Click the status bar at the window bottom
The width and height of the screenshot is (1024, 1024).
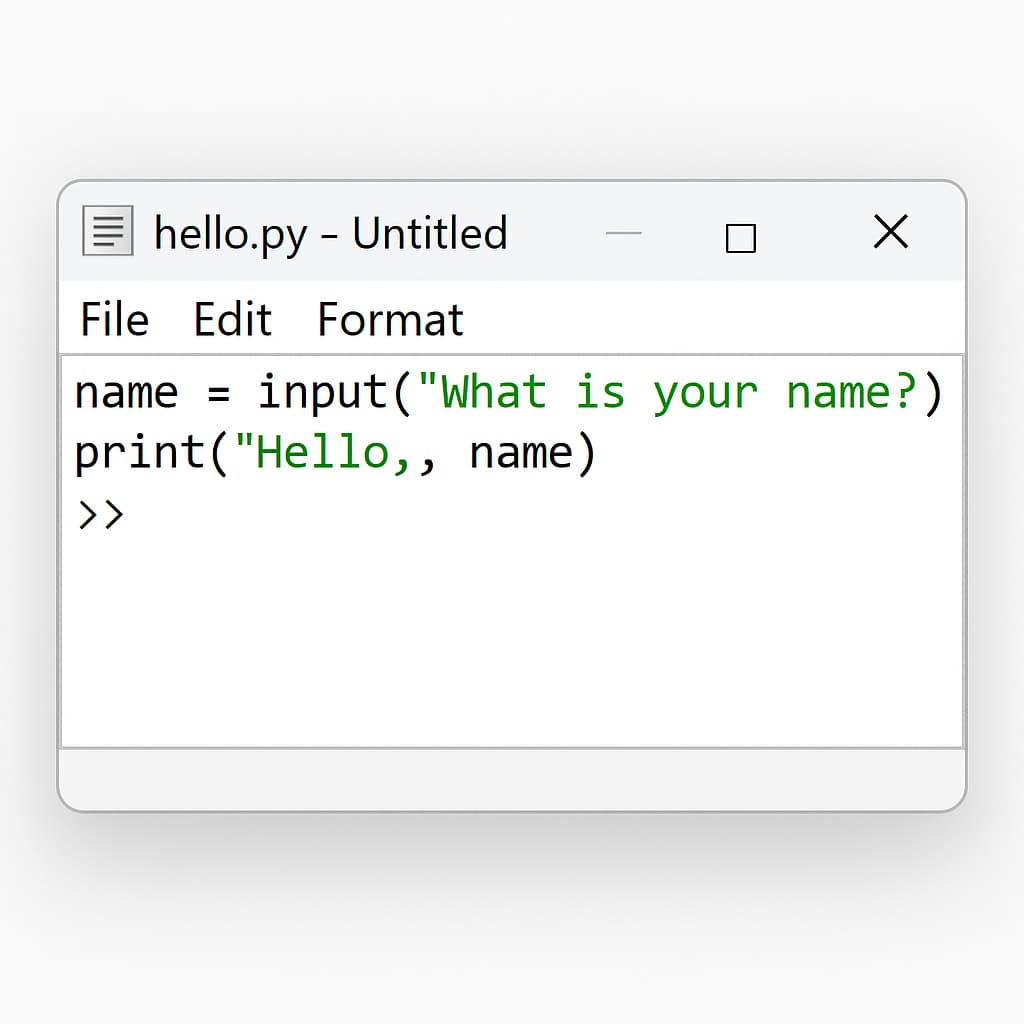512,778
